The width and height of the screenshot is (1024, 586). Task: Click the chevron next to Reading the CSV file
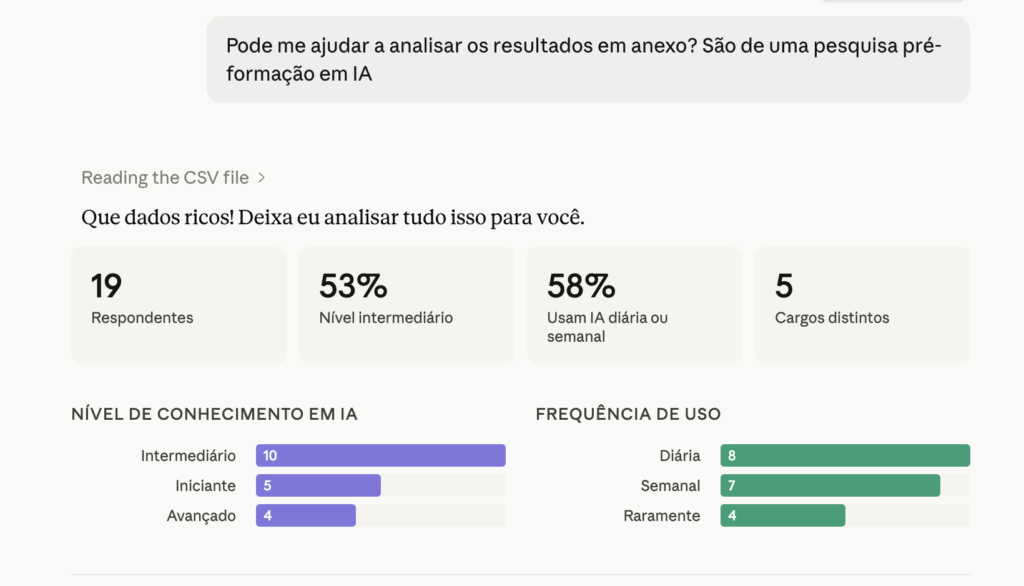262,178
